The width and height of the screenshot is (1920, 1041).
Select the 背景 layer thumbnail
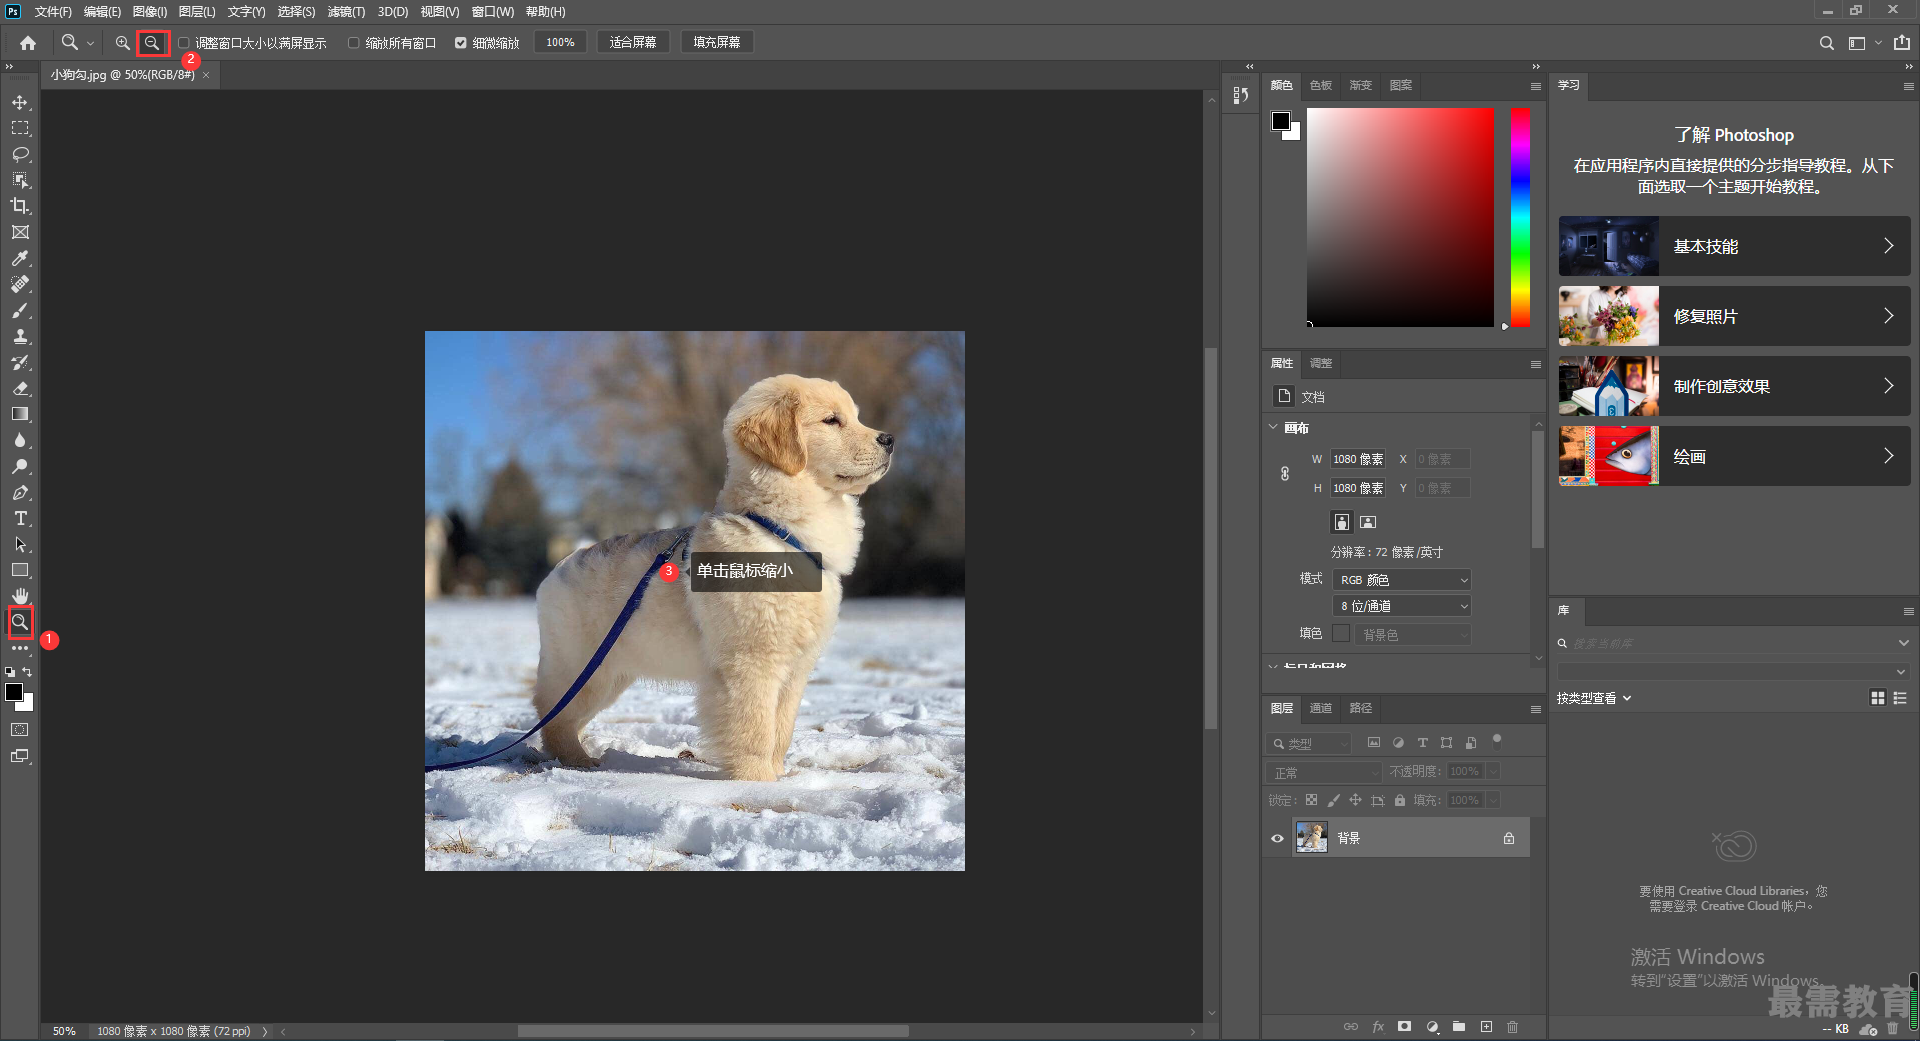coord(1312,838)
